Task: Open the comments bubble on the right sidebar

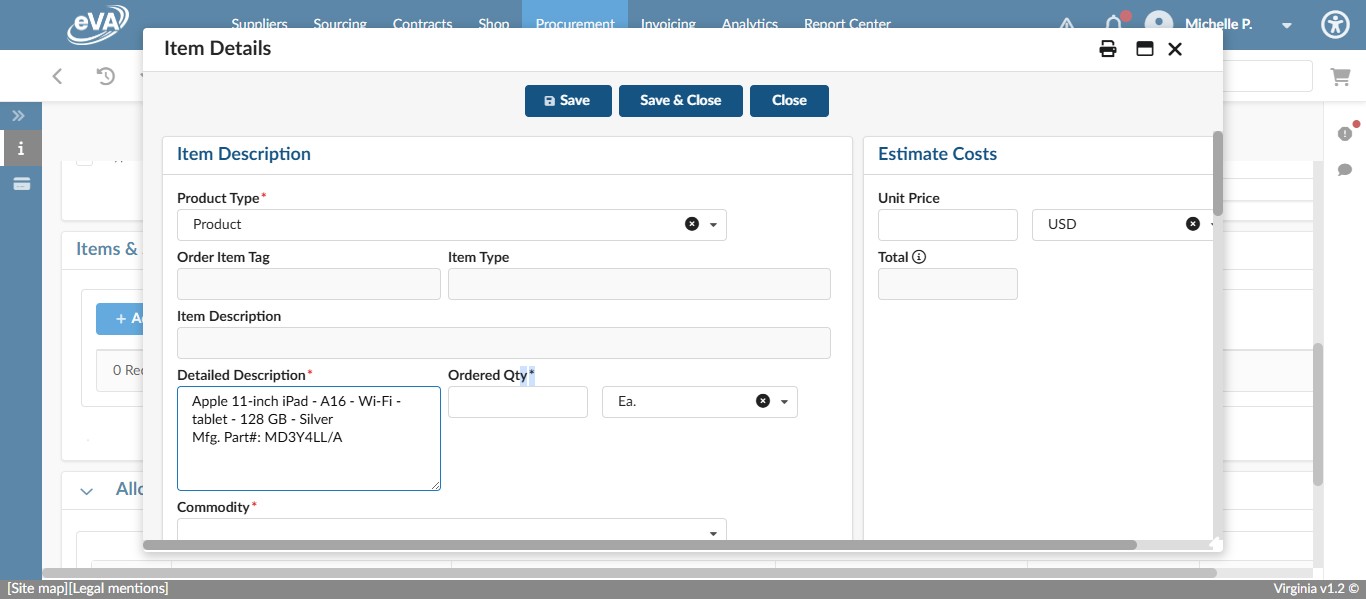Action: [x=1346, y=169]
